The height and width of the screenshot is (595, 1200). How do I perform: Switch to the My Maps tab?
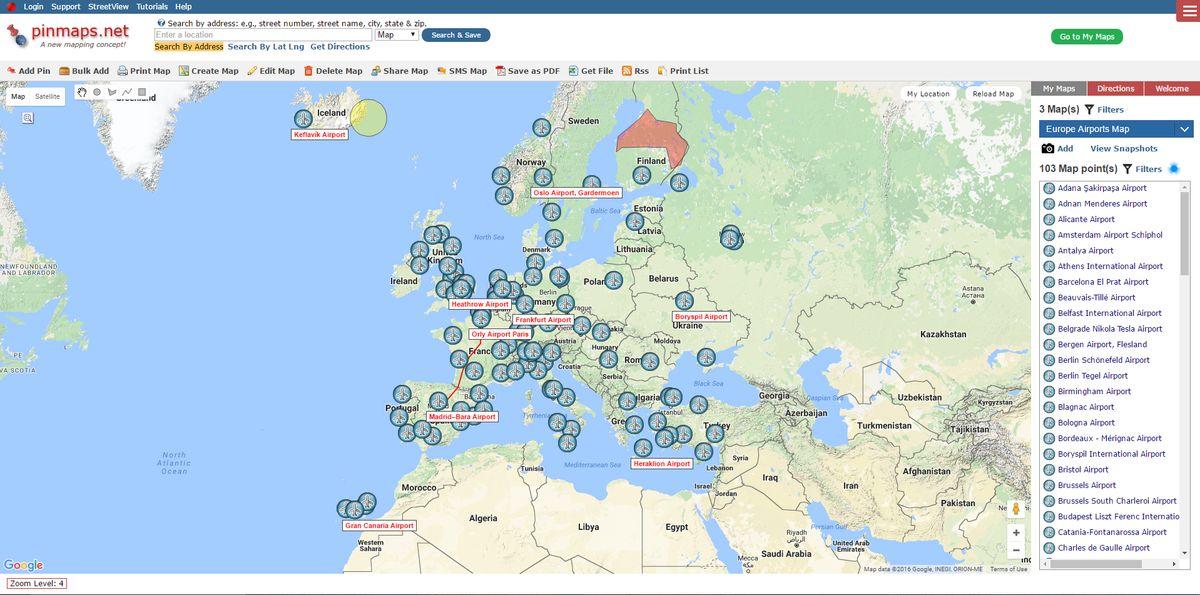click(1059, 89)
